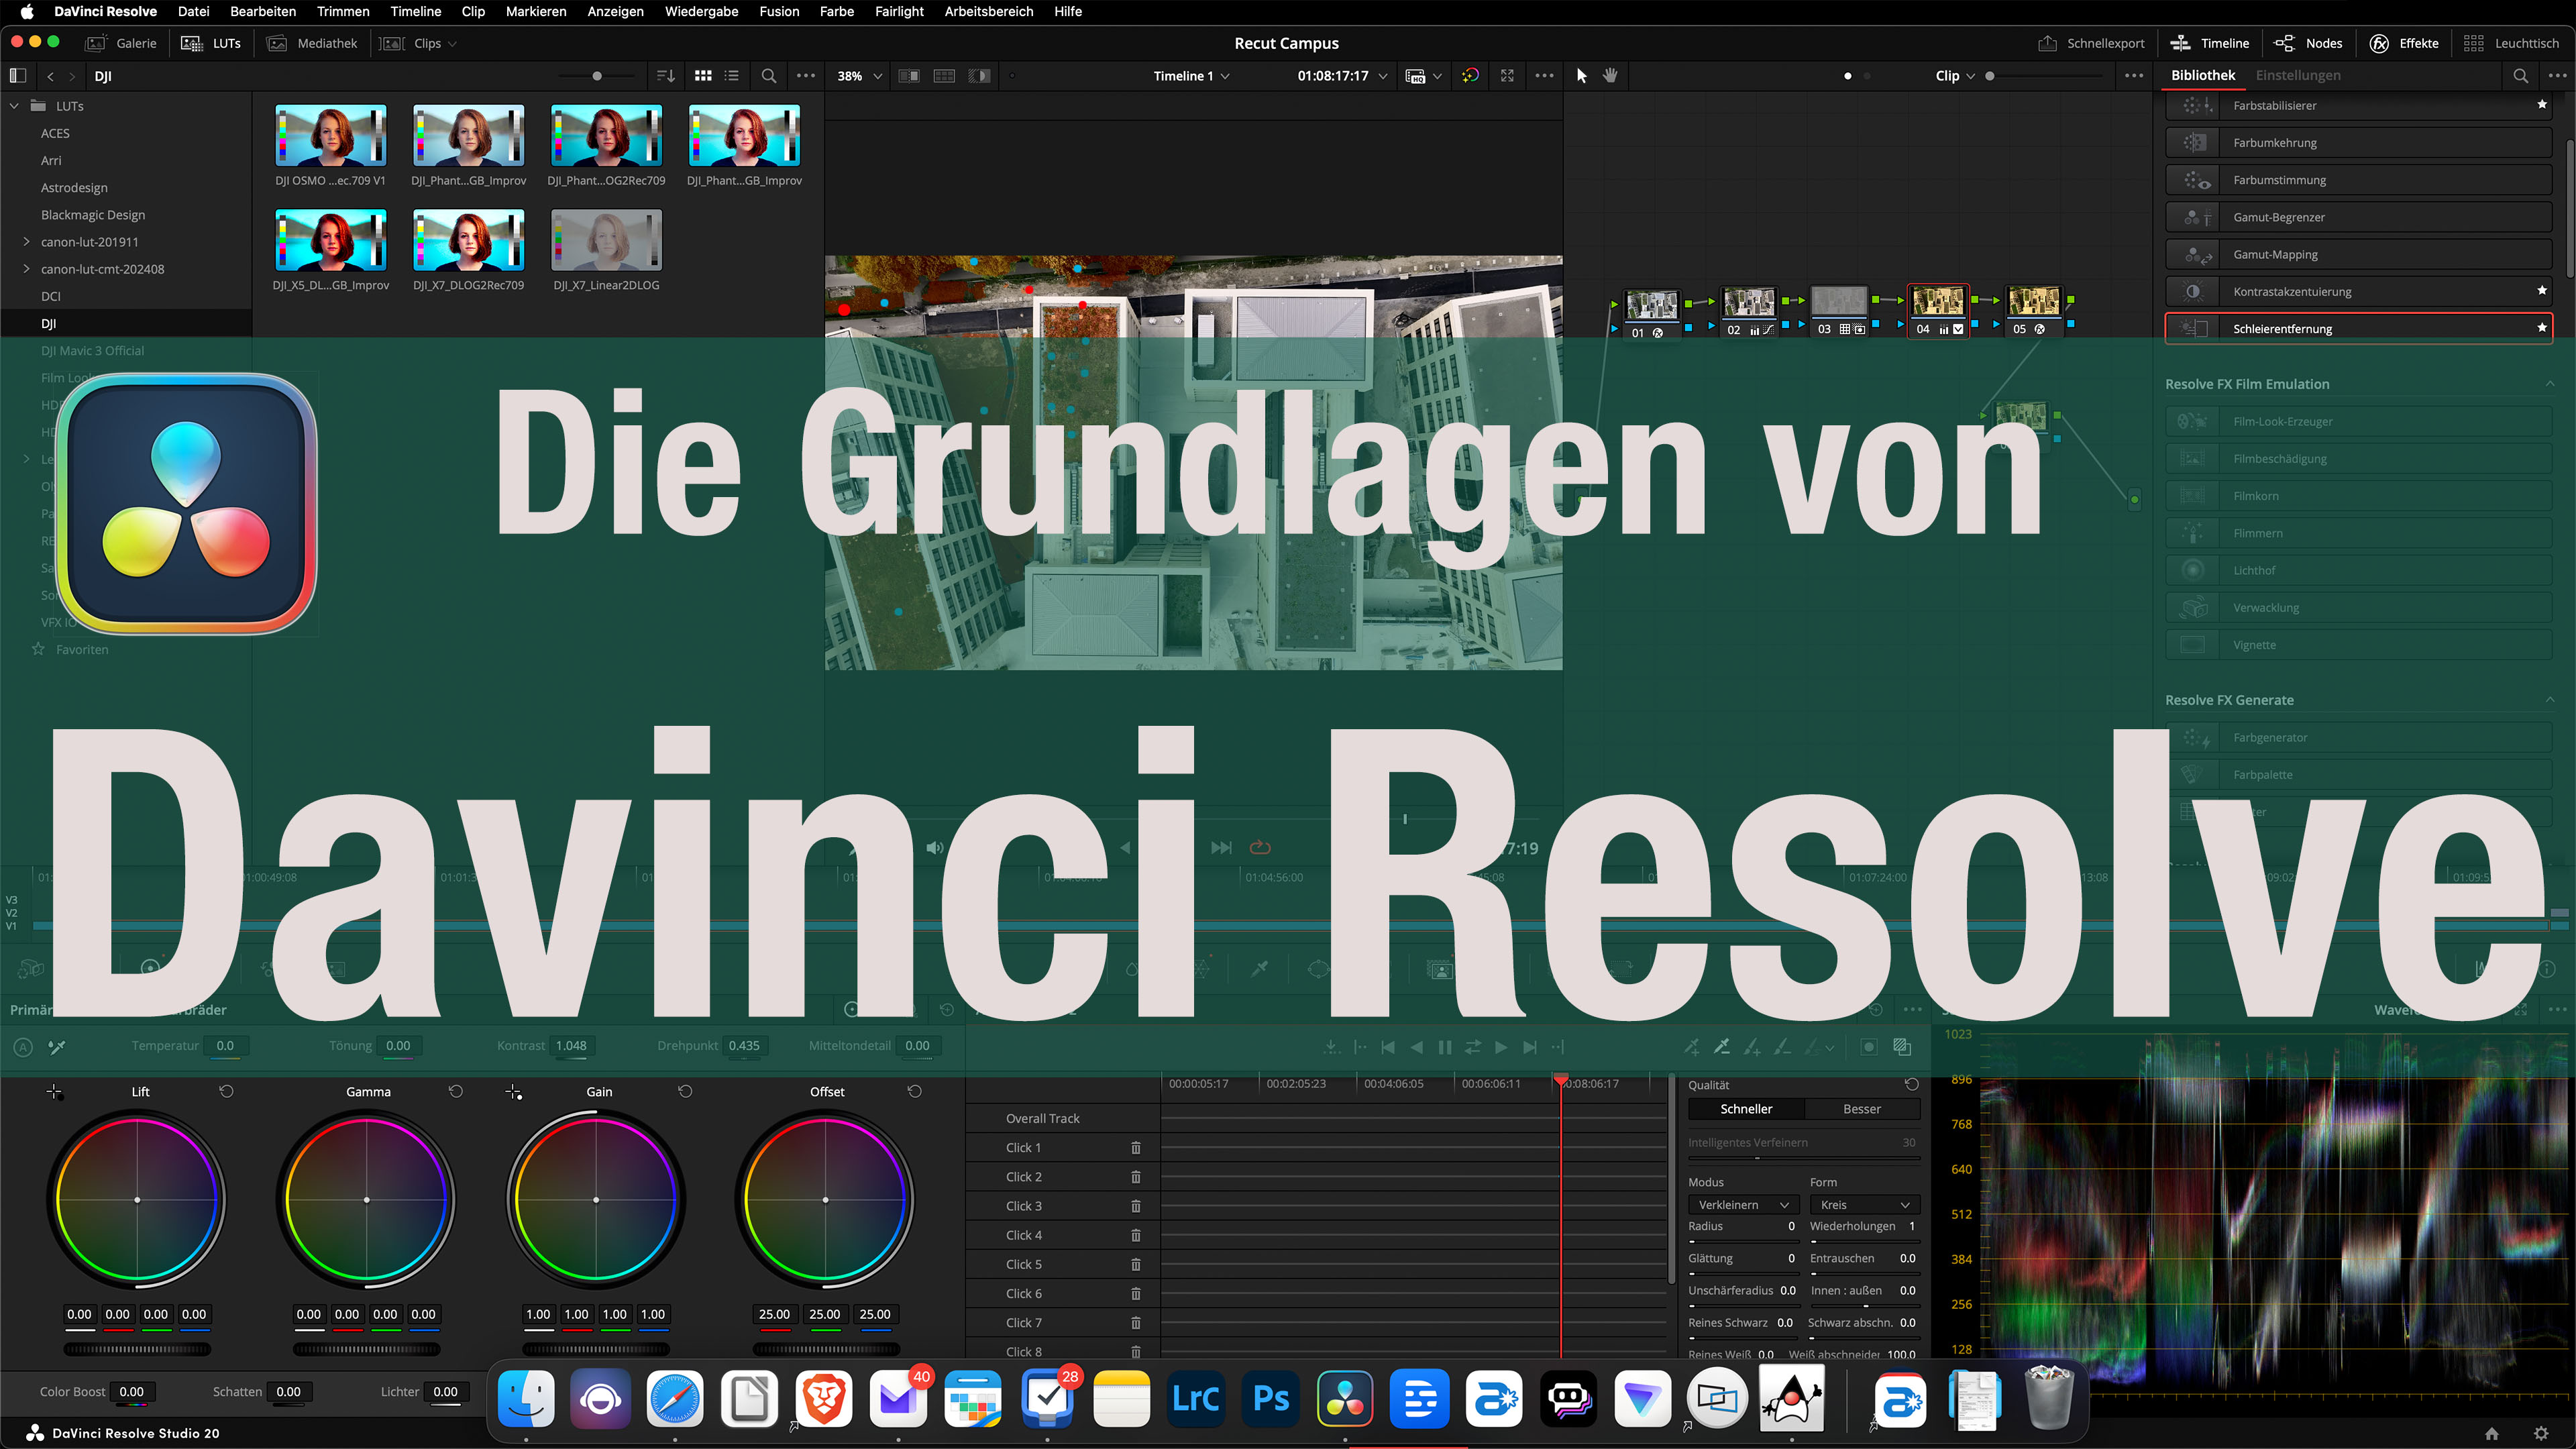Select the Farbumkehrung effect
Viewport: 2576px width, 1449px height.
coord(2358,142)
